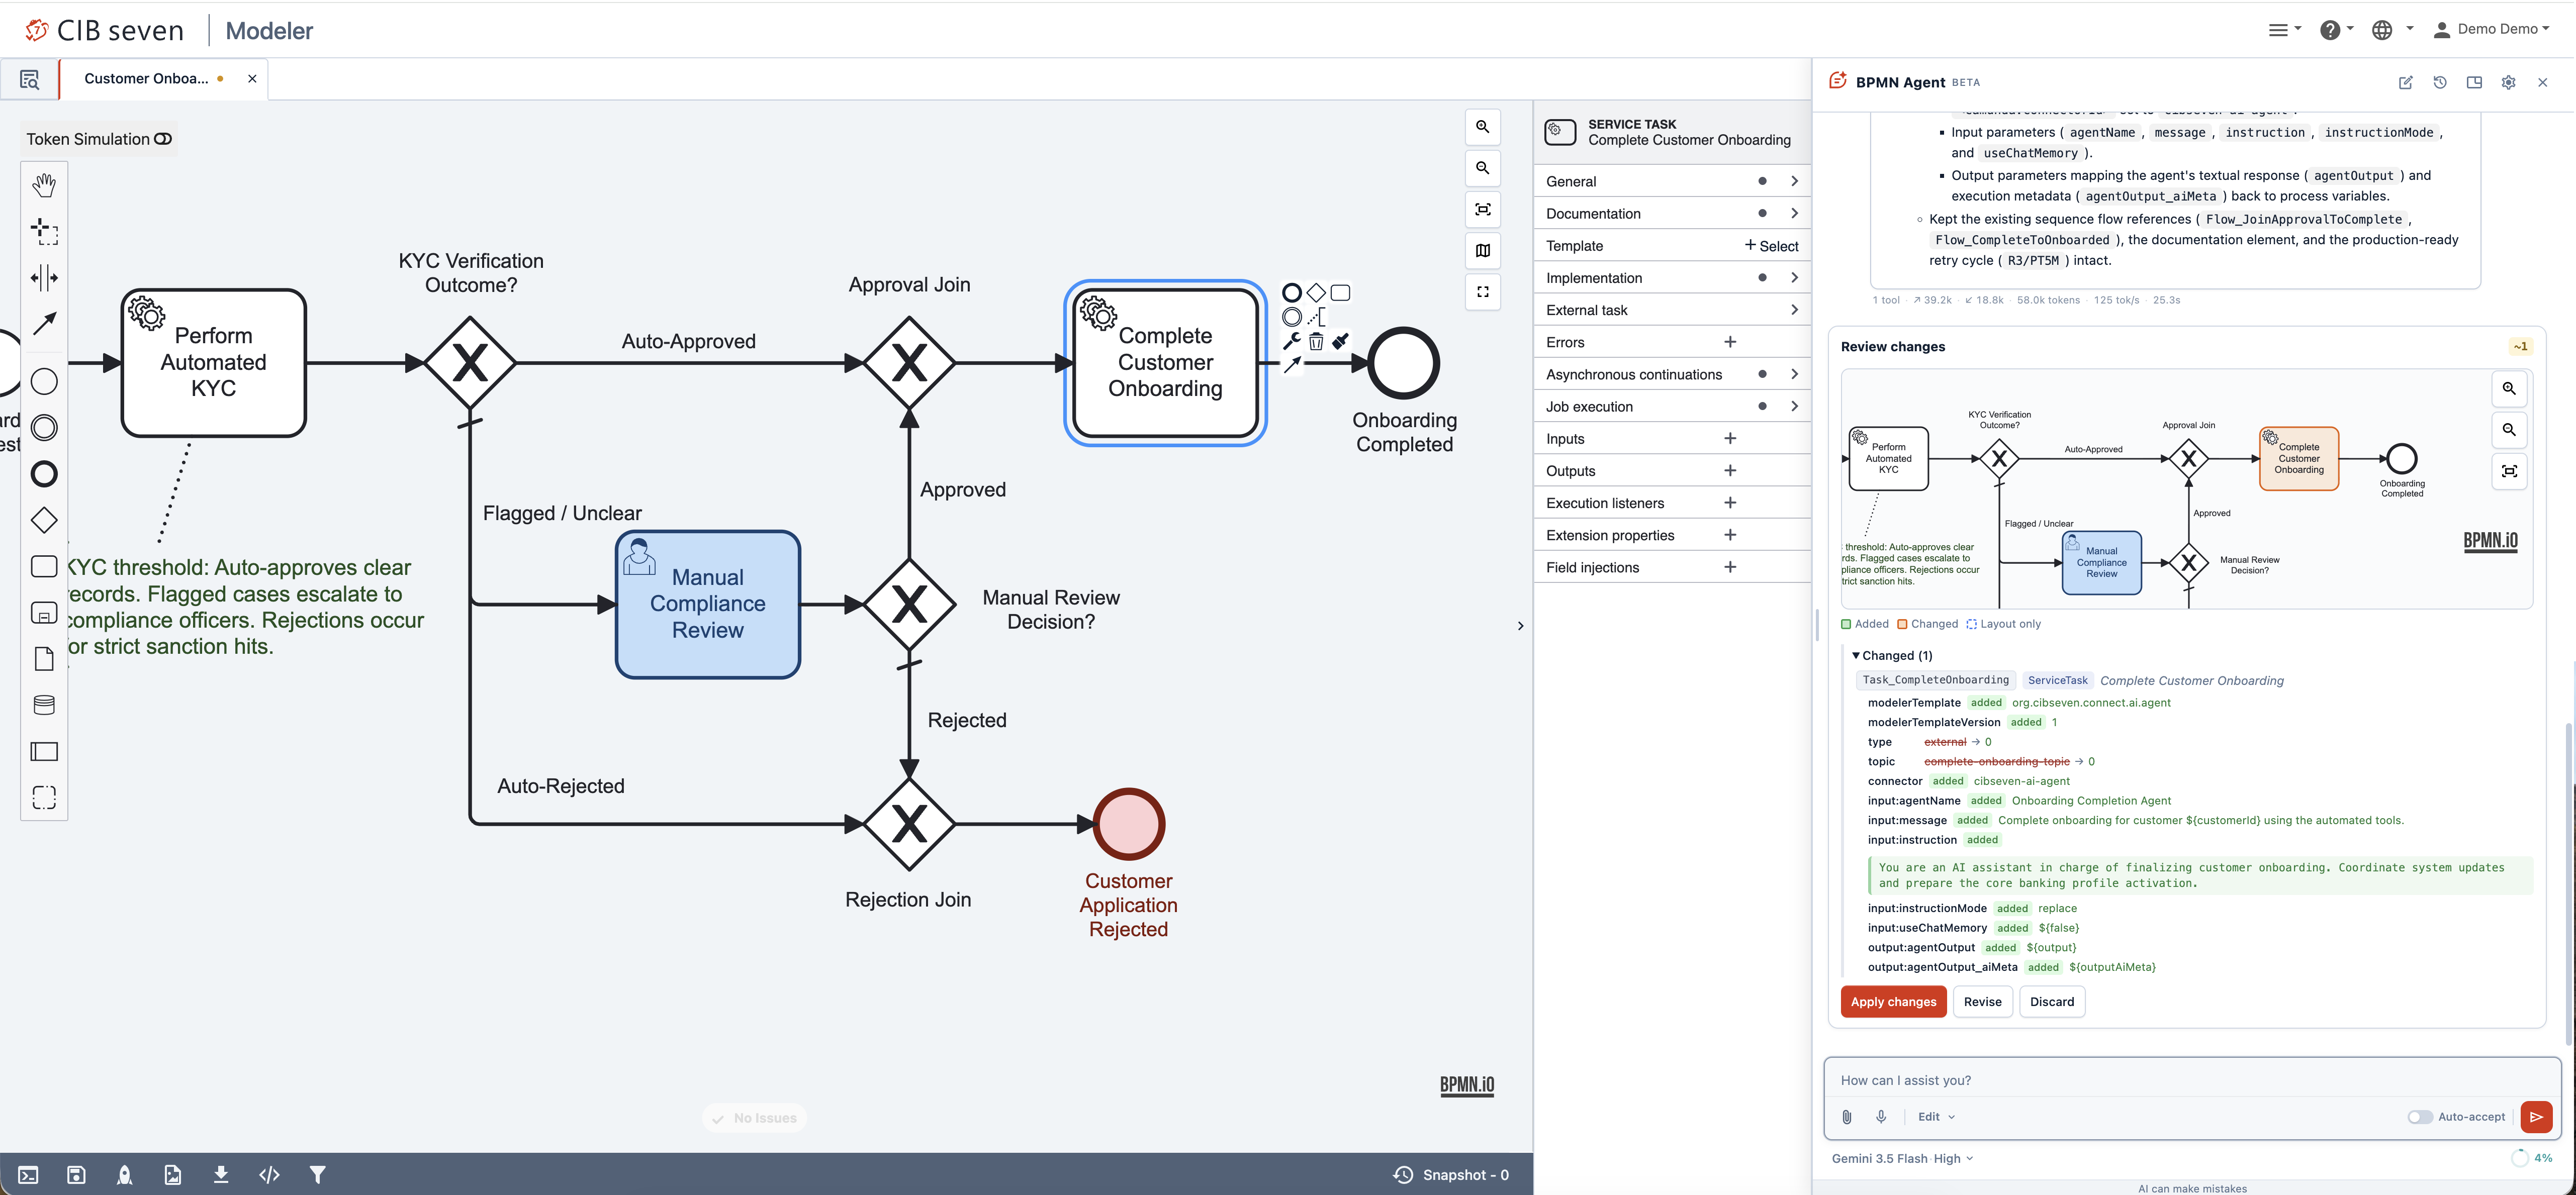The width and height of the screenshot is (2576, 1195).
Task: Open Snapshot - 0 history
Action: [1451, 1175]
